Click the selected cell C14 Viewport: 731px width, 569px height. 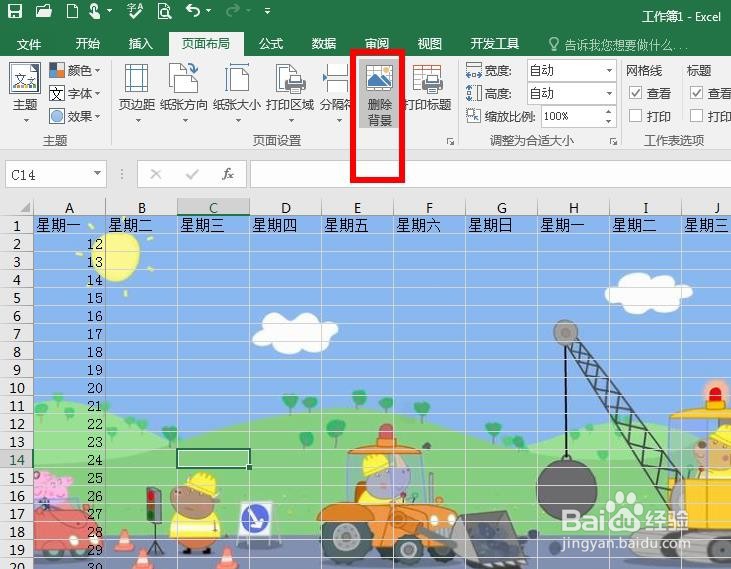point(214,459)
